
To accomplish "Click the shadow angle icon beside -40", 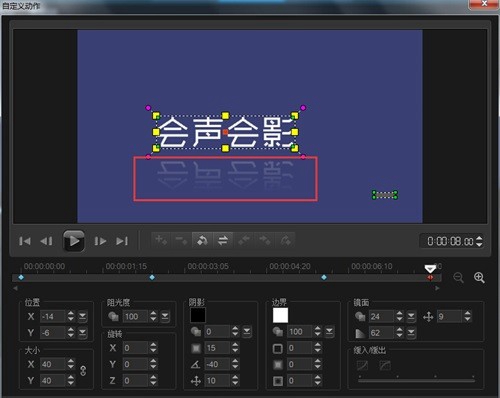I will pyautogui.click(x=196, y=364).
